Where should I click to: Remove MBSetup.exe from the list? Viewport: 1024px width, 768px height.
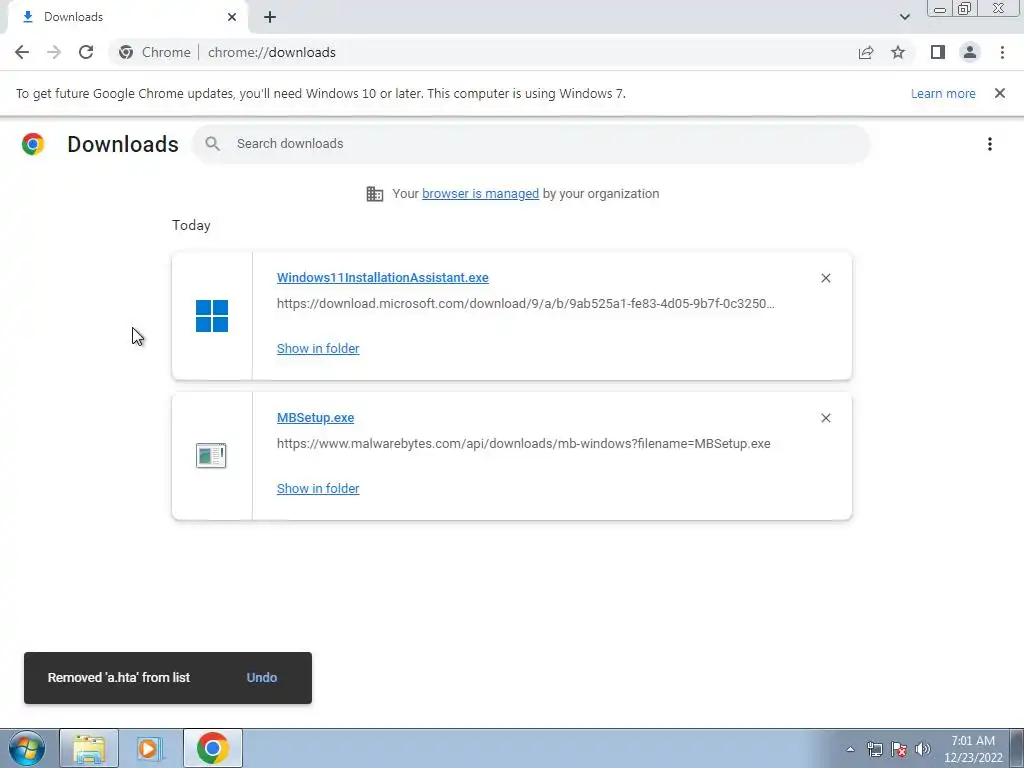point(825,418)
